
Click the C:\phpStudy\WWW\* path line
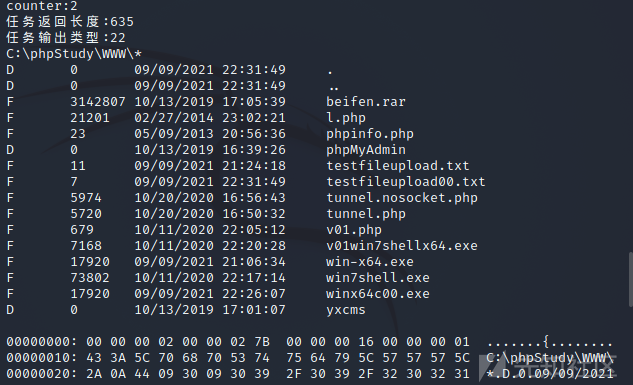pyautogui.click(x=74, y=54)
